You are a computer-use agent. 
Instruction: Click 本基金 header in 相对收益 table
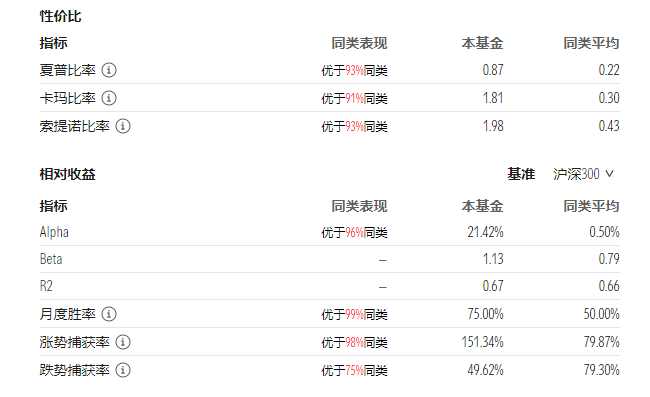point(483,206)
